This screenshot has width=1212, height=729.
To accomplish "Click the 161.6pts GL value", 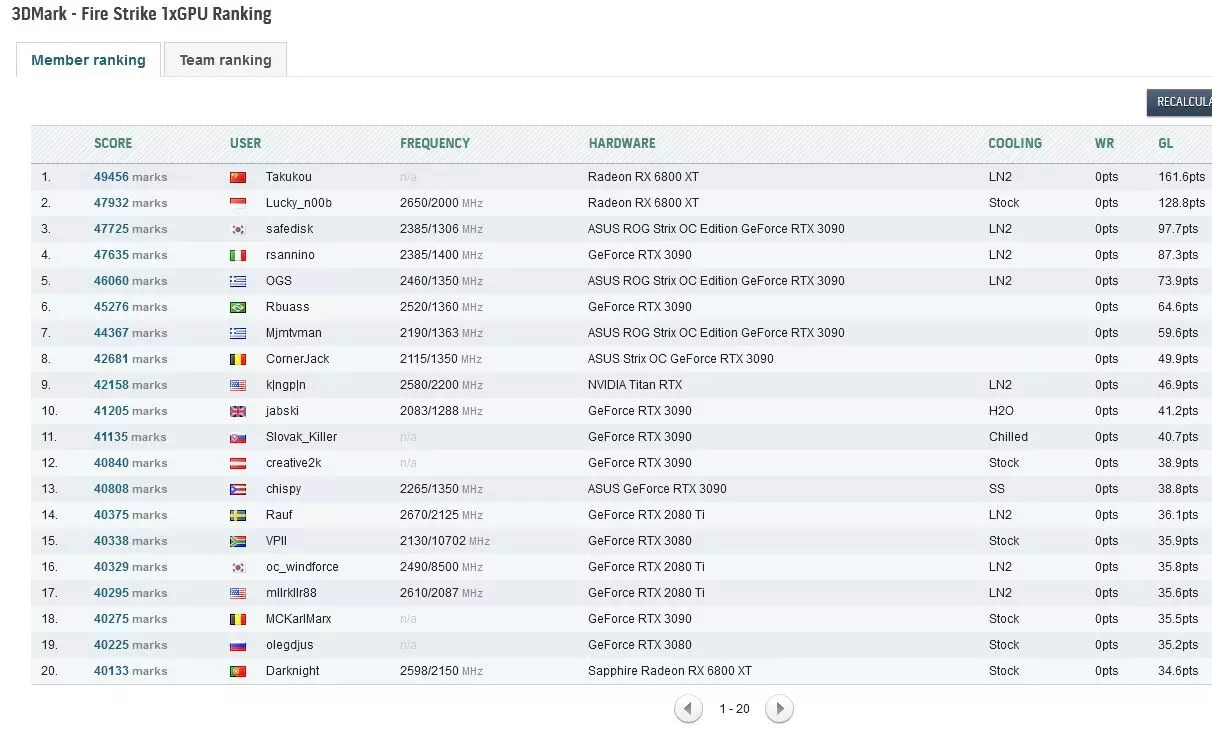I will click(x=1182, y=177).
